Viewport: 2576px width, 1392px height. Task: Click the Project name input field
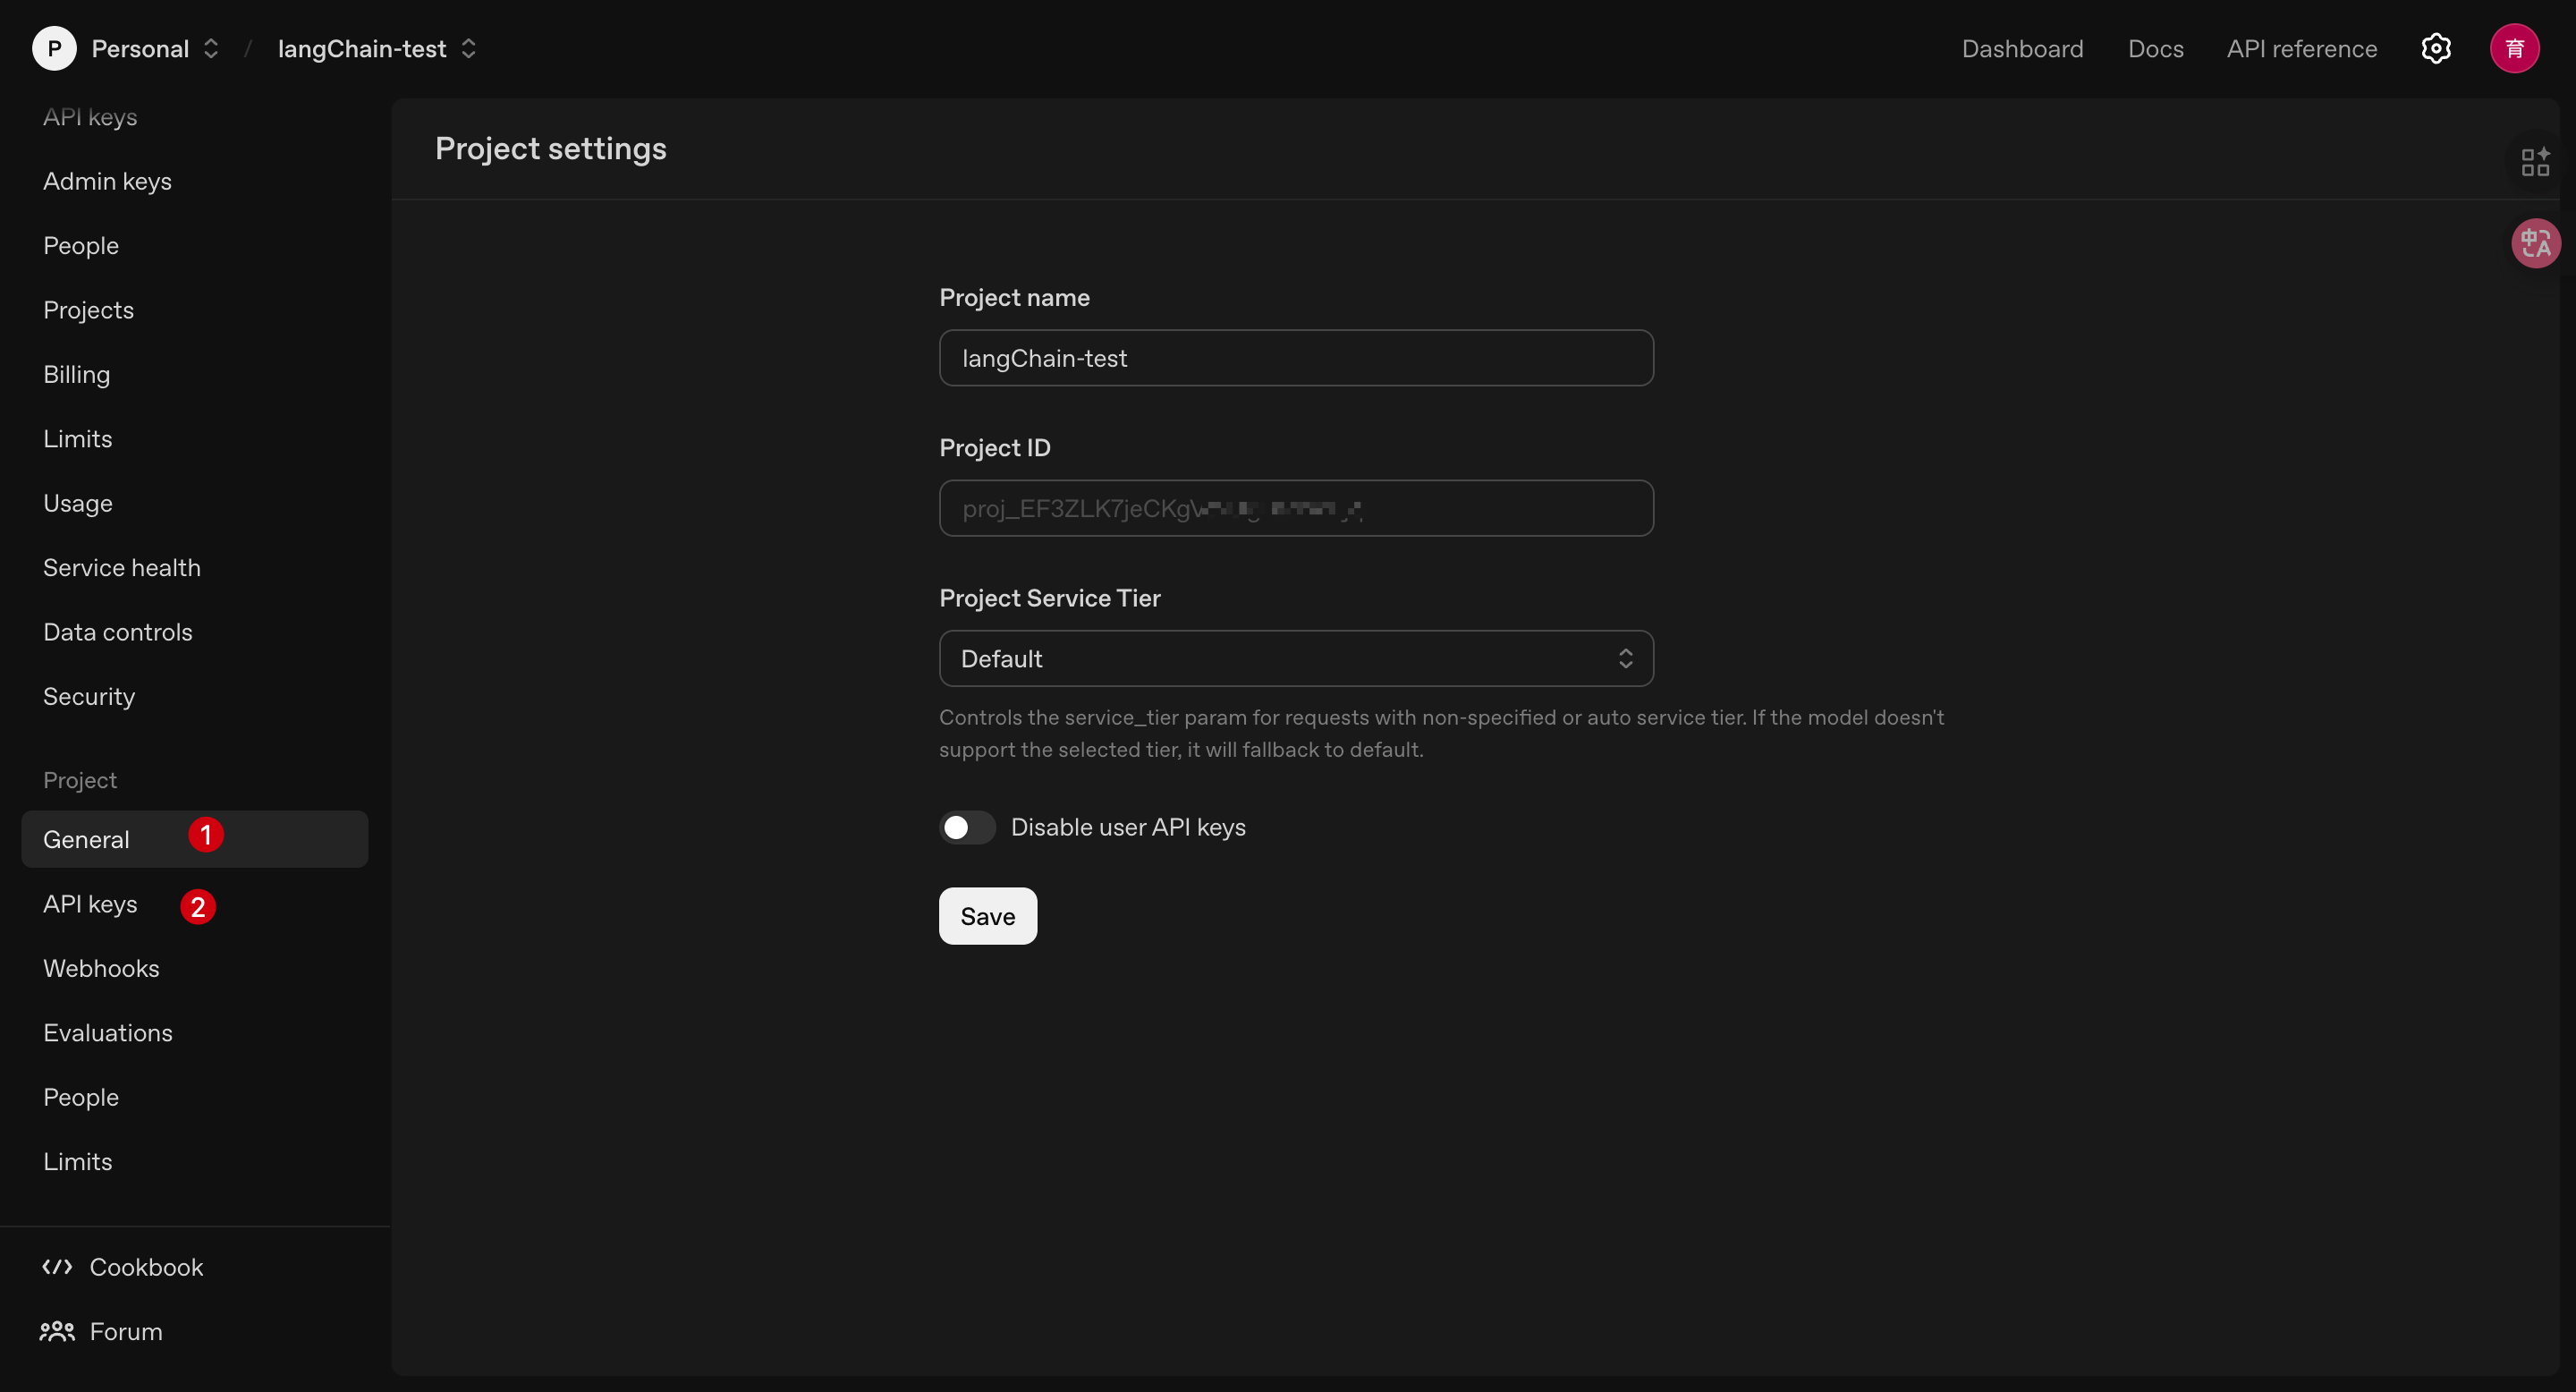point(1295,358)
